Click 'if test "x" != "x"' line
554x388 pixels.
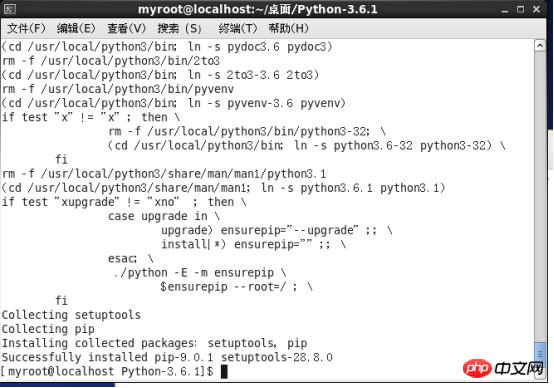[x=91, y=117]
